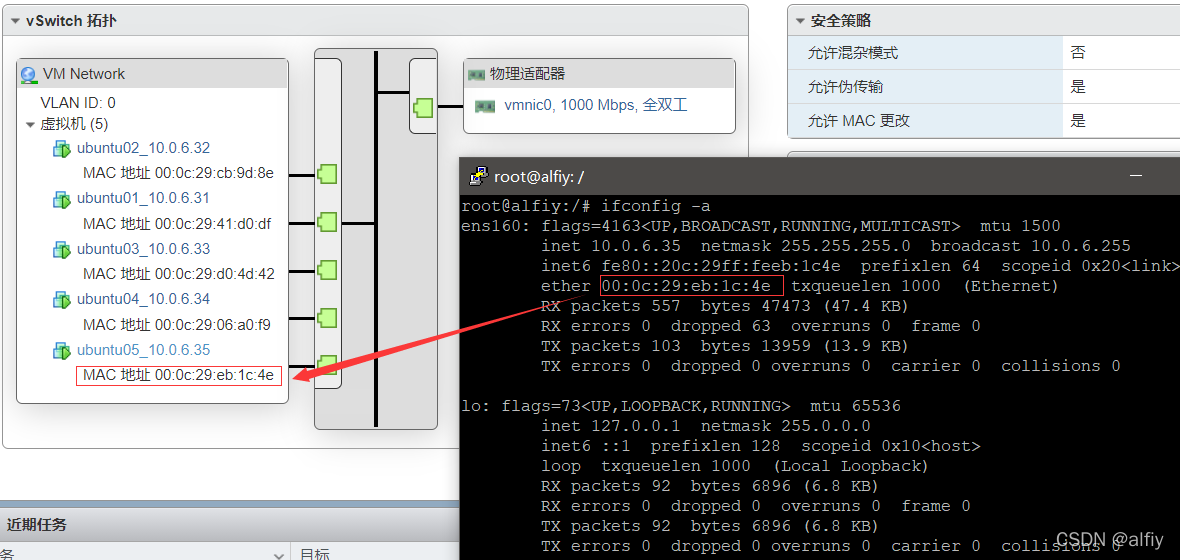Open the VM Network port group title
Image resolution: width=1180 pixels, height=560 pixels.
click(84, 74)
